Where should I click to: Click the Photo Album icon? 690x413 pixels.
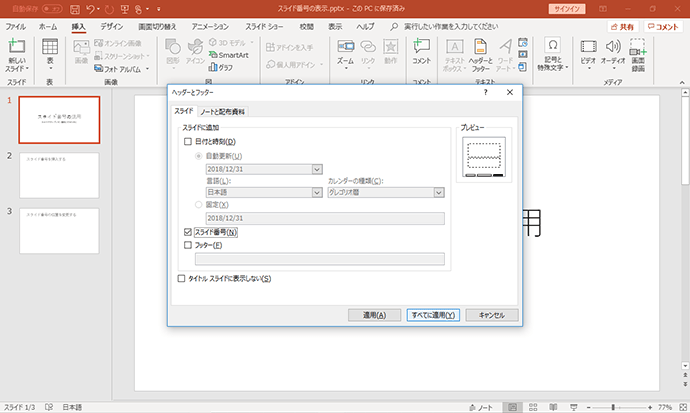(x=99, y=69)
